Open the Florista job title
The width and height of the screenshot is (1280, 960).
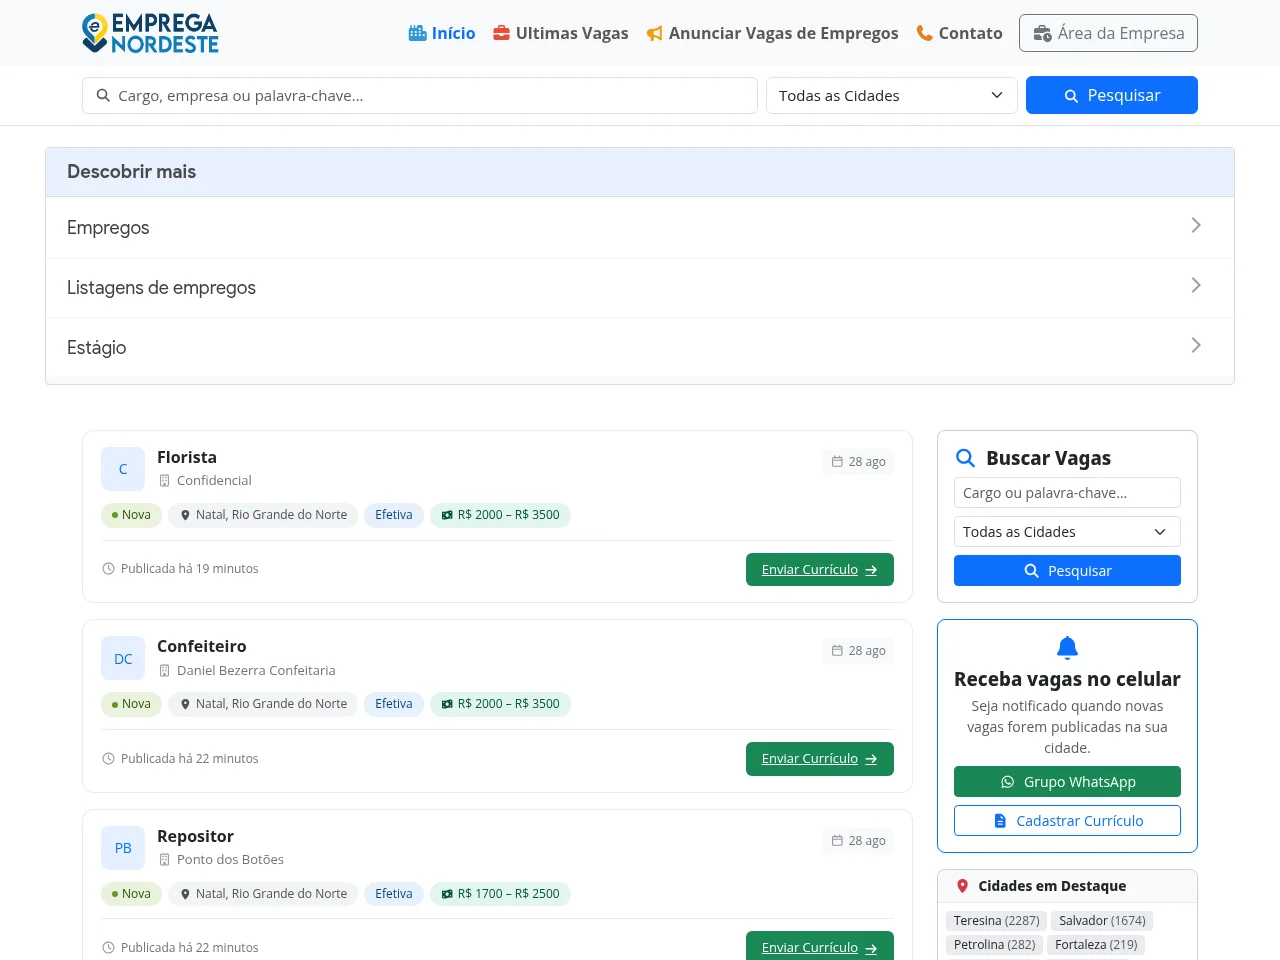pyautogui.click(x=187, y=457)
